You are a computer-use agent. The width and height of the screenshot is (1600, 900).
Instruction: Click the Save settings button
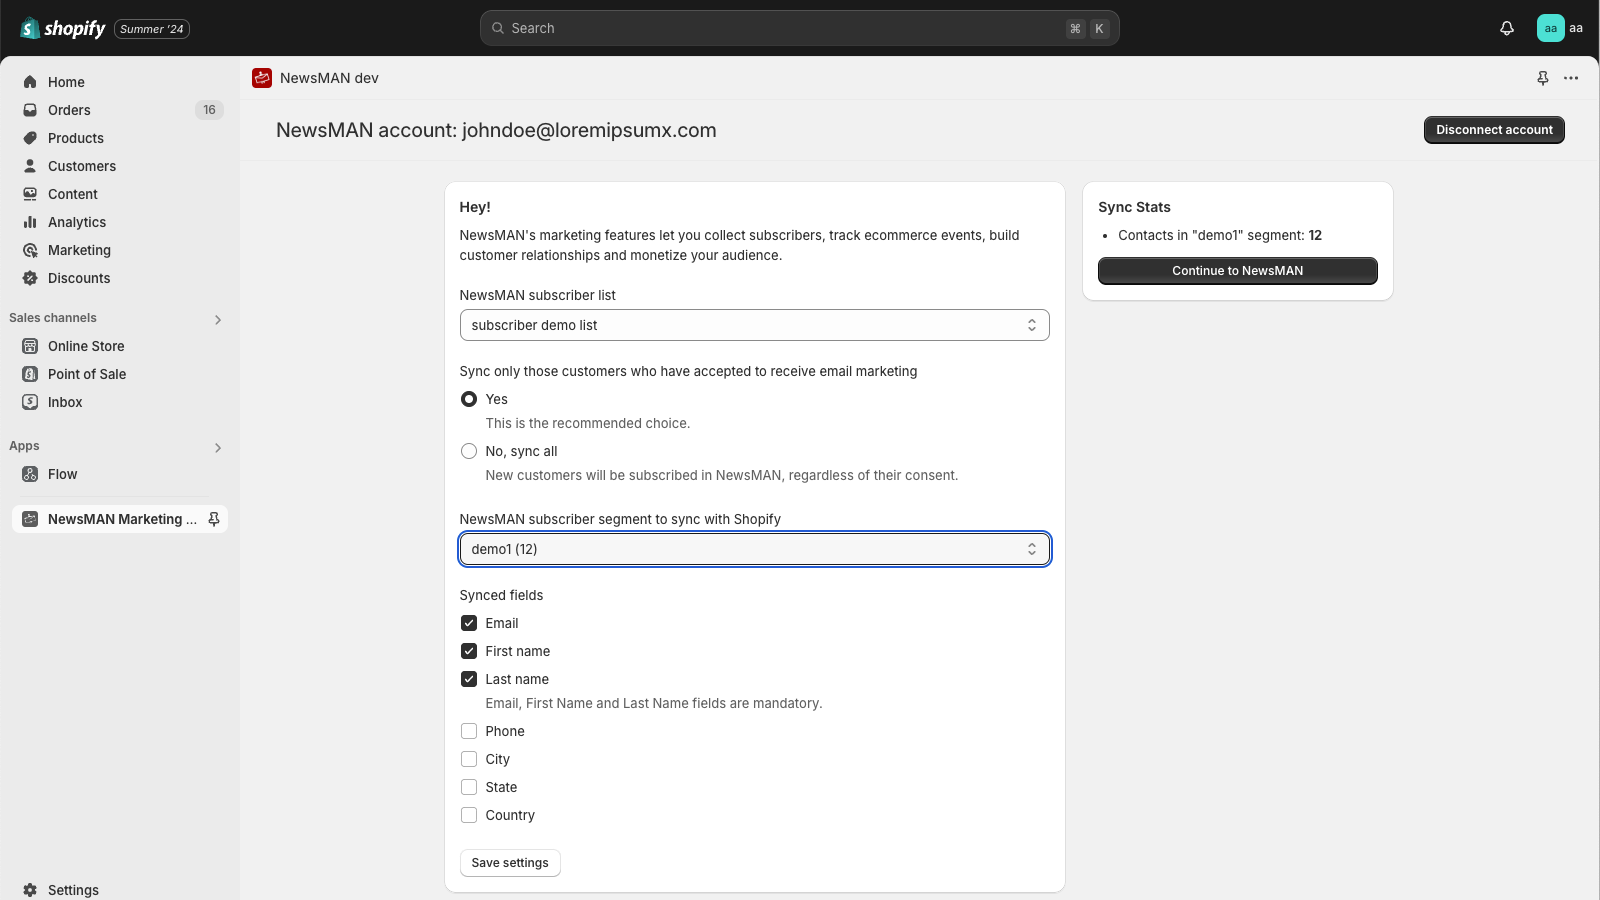[510, 863]
